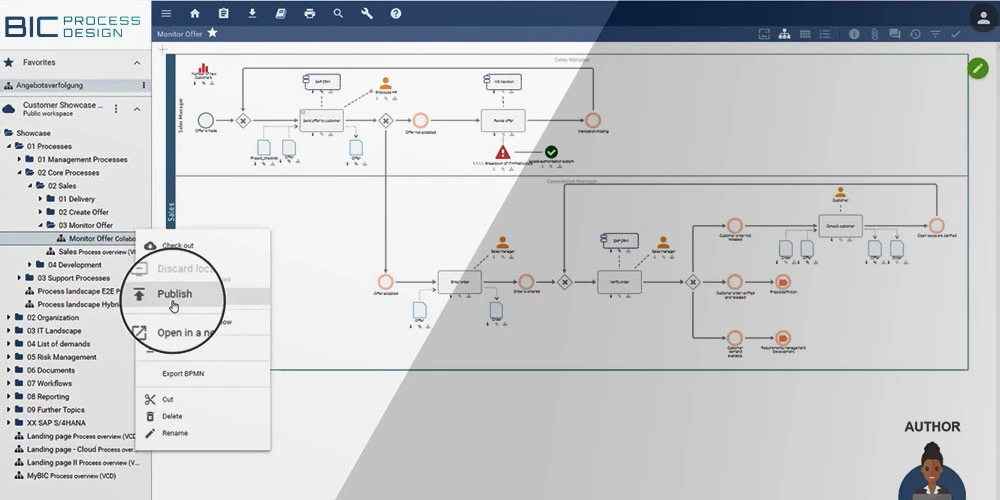This screenshot has height=500, width=1000.
Task: Expand the 04 Development folder arrow
Action: [30, 265]
